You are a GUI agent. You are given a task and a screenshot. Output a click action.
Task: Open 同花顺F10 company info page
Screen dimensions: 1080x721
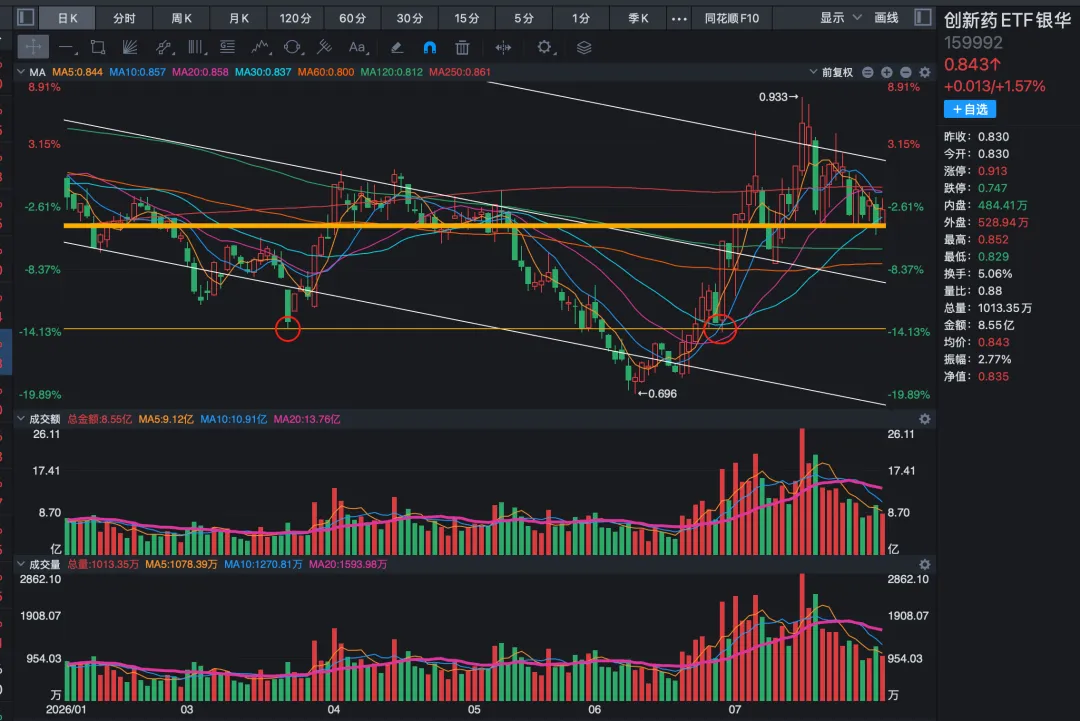pyautogui.click(x=731, y=19)
